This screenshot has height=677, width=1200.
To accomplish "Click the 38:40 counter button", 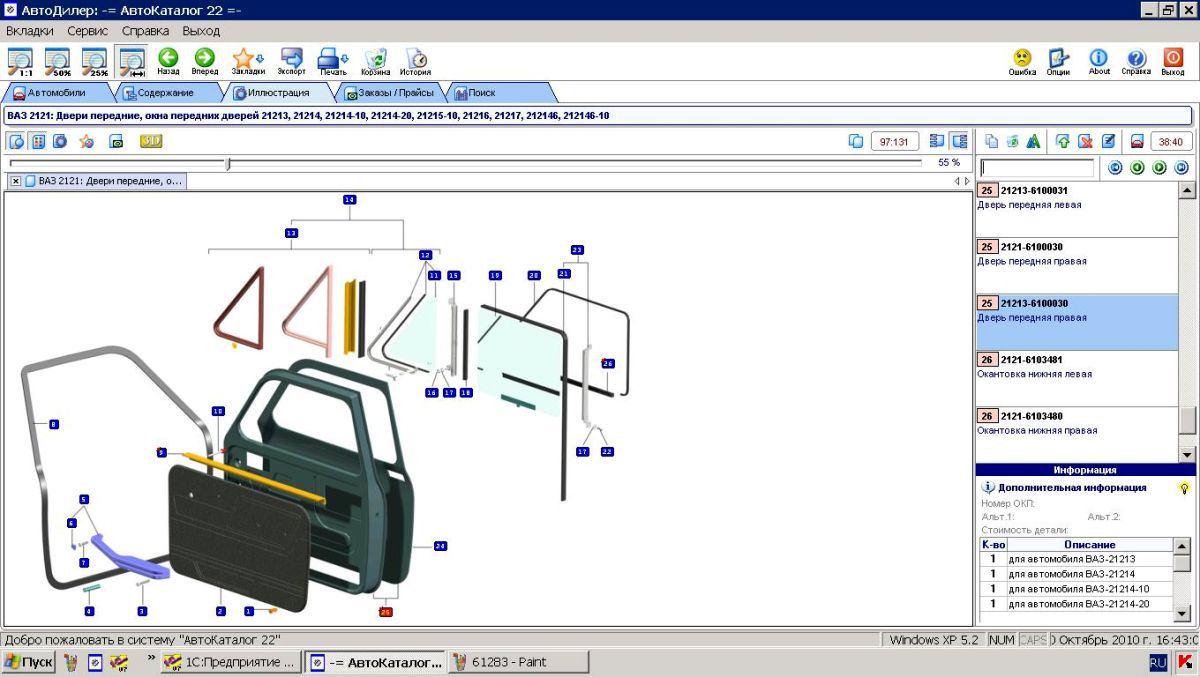I will [1170, 141].
